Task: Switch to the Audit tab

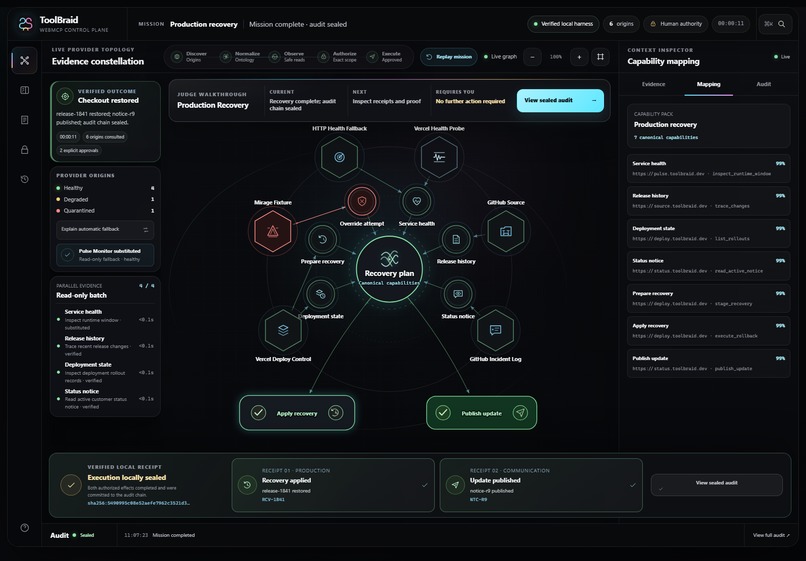Action: (x=763, y=84)
